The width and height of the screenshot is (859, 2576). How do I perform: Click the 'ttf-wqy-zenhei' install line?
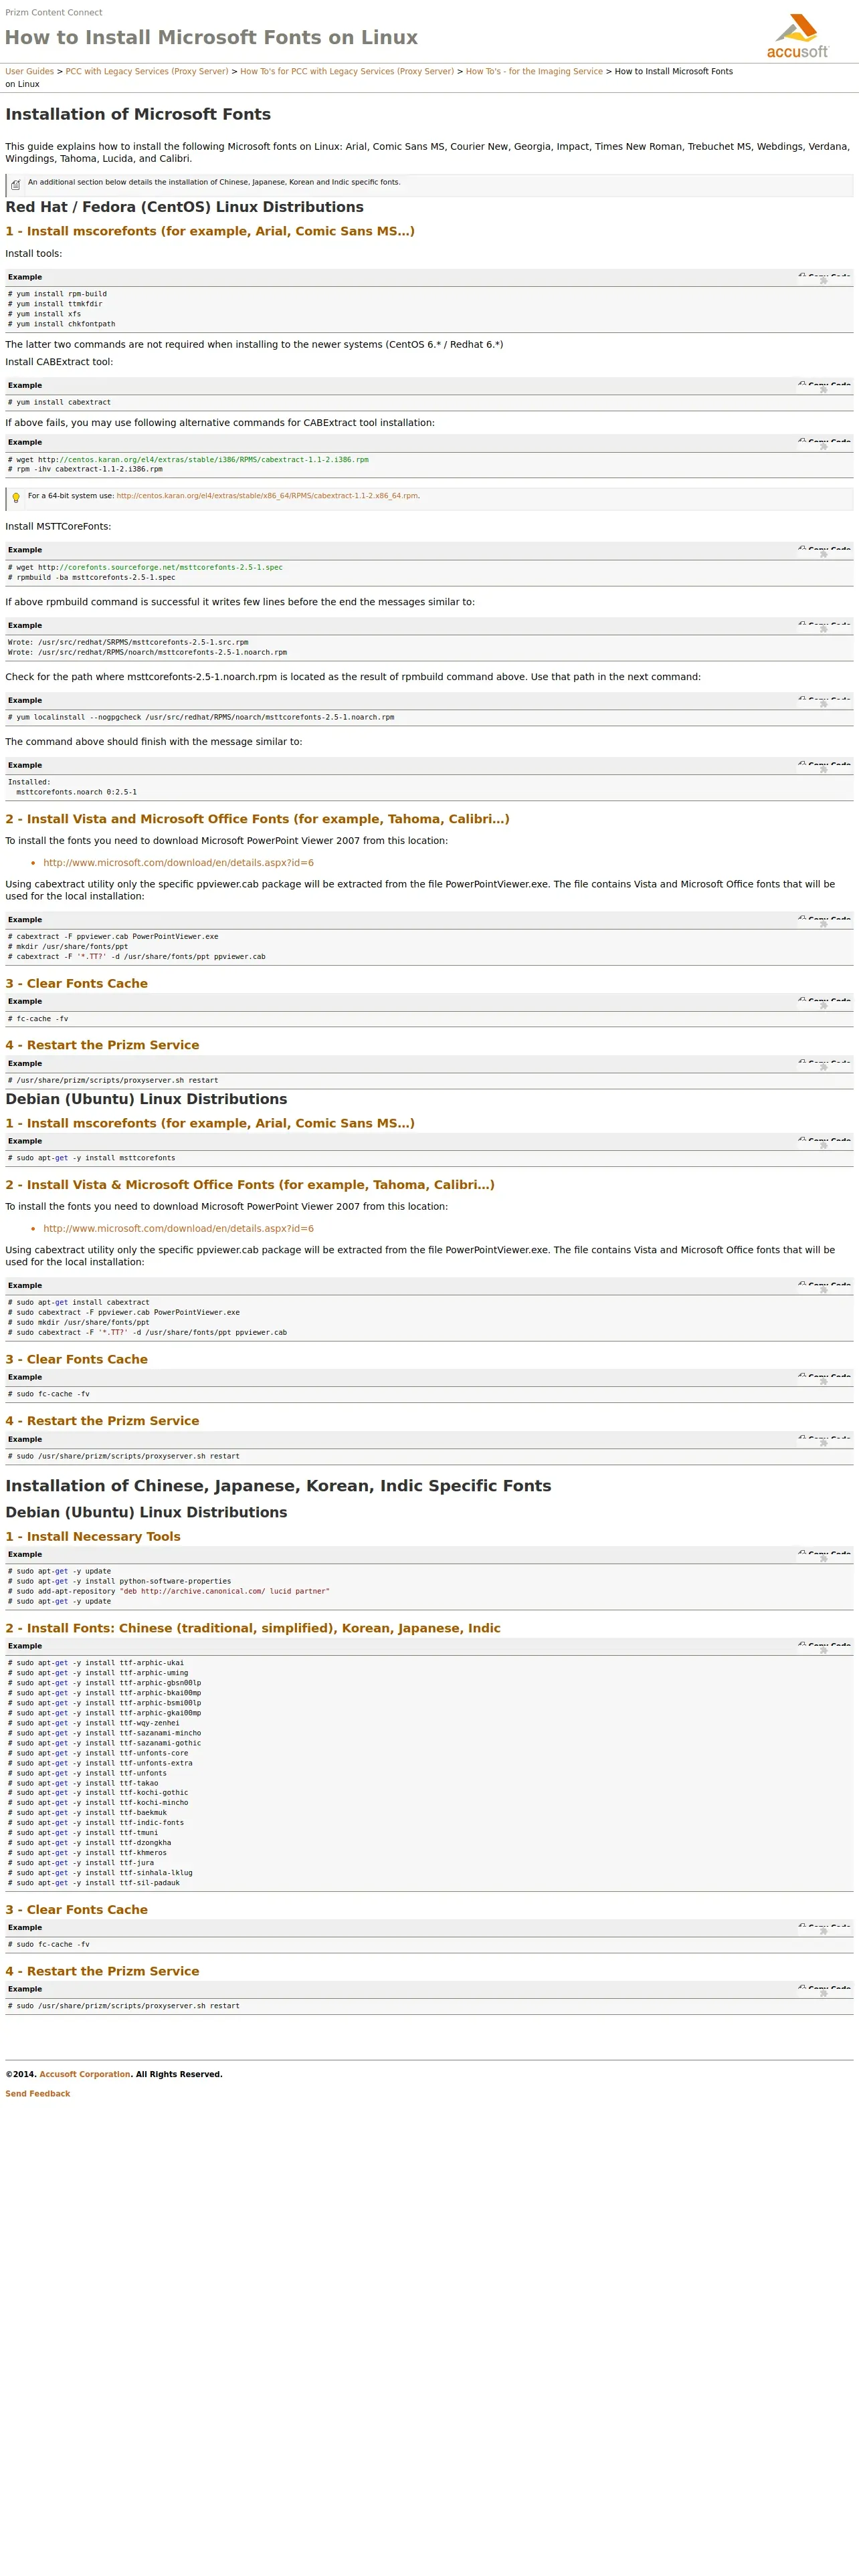94,1723
